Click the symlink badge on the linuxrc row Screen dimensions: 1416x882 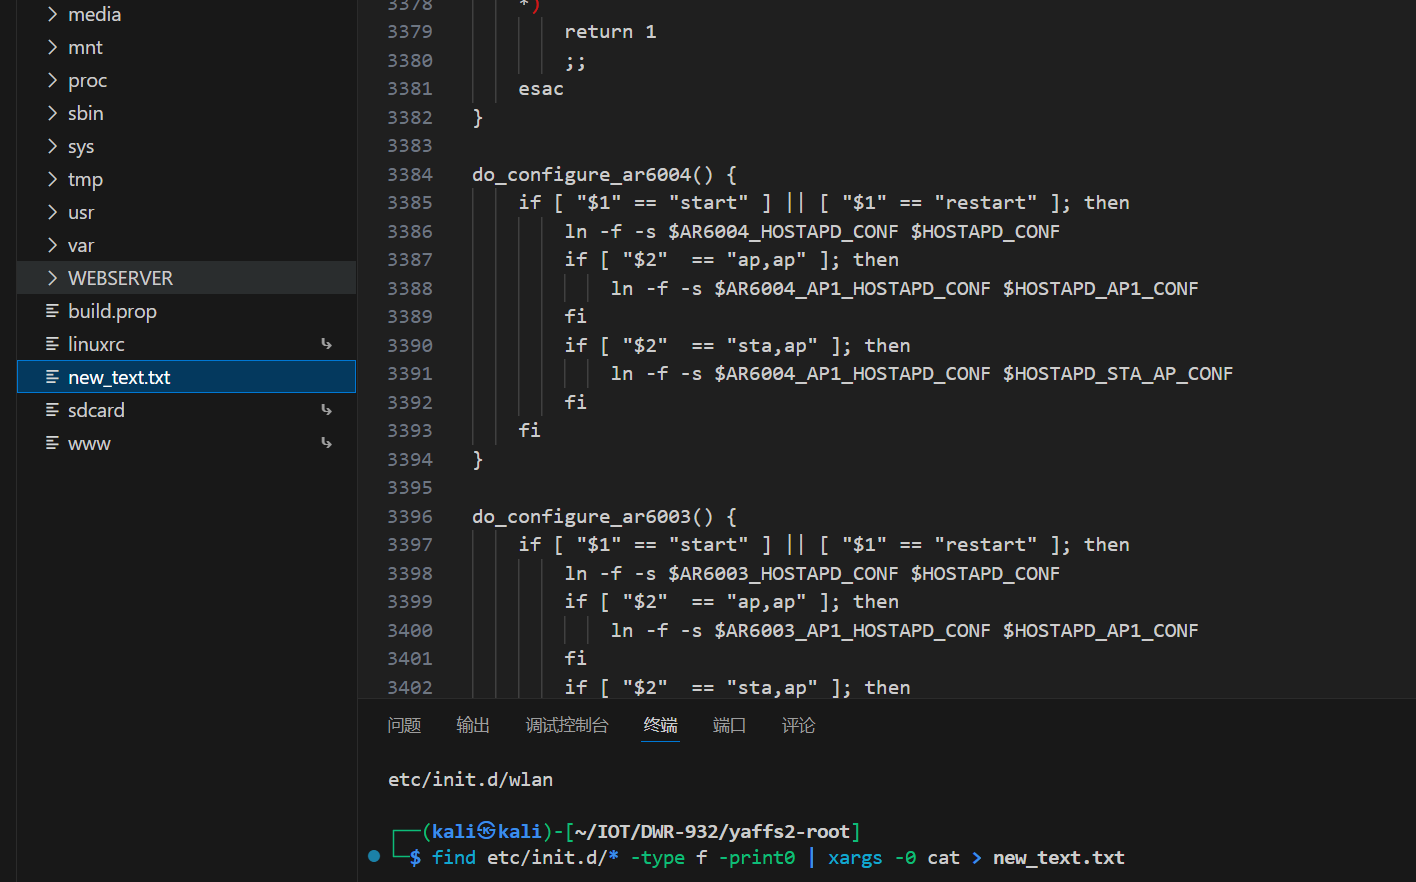tap(326, 344)
